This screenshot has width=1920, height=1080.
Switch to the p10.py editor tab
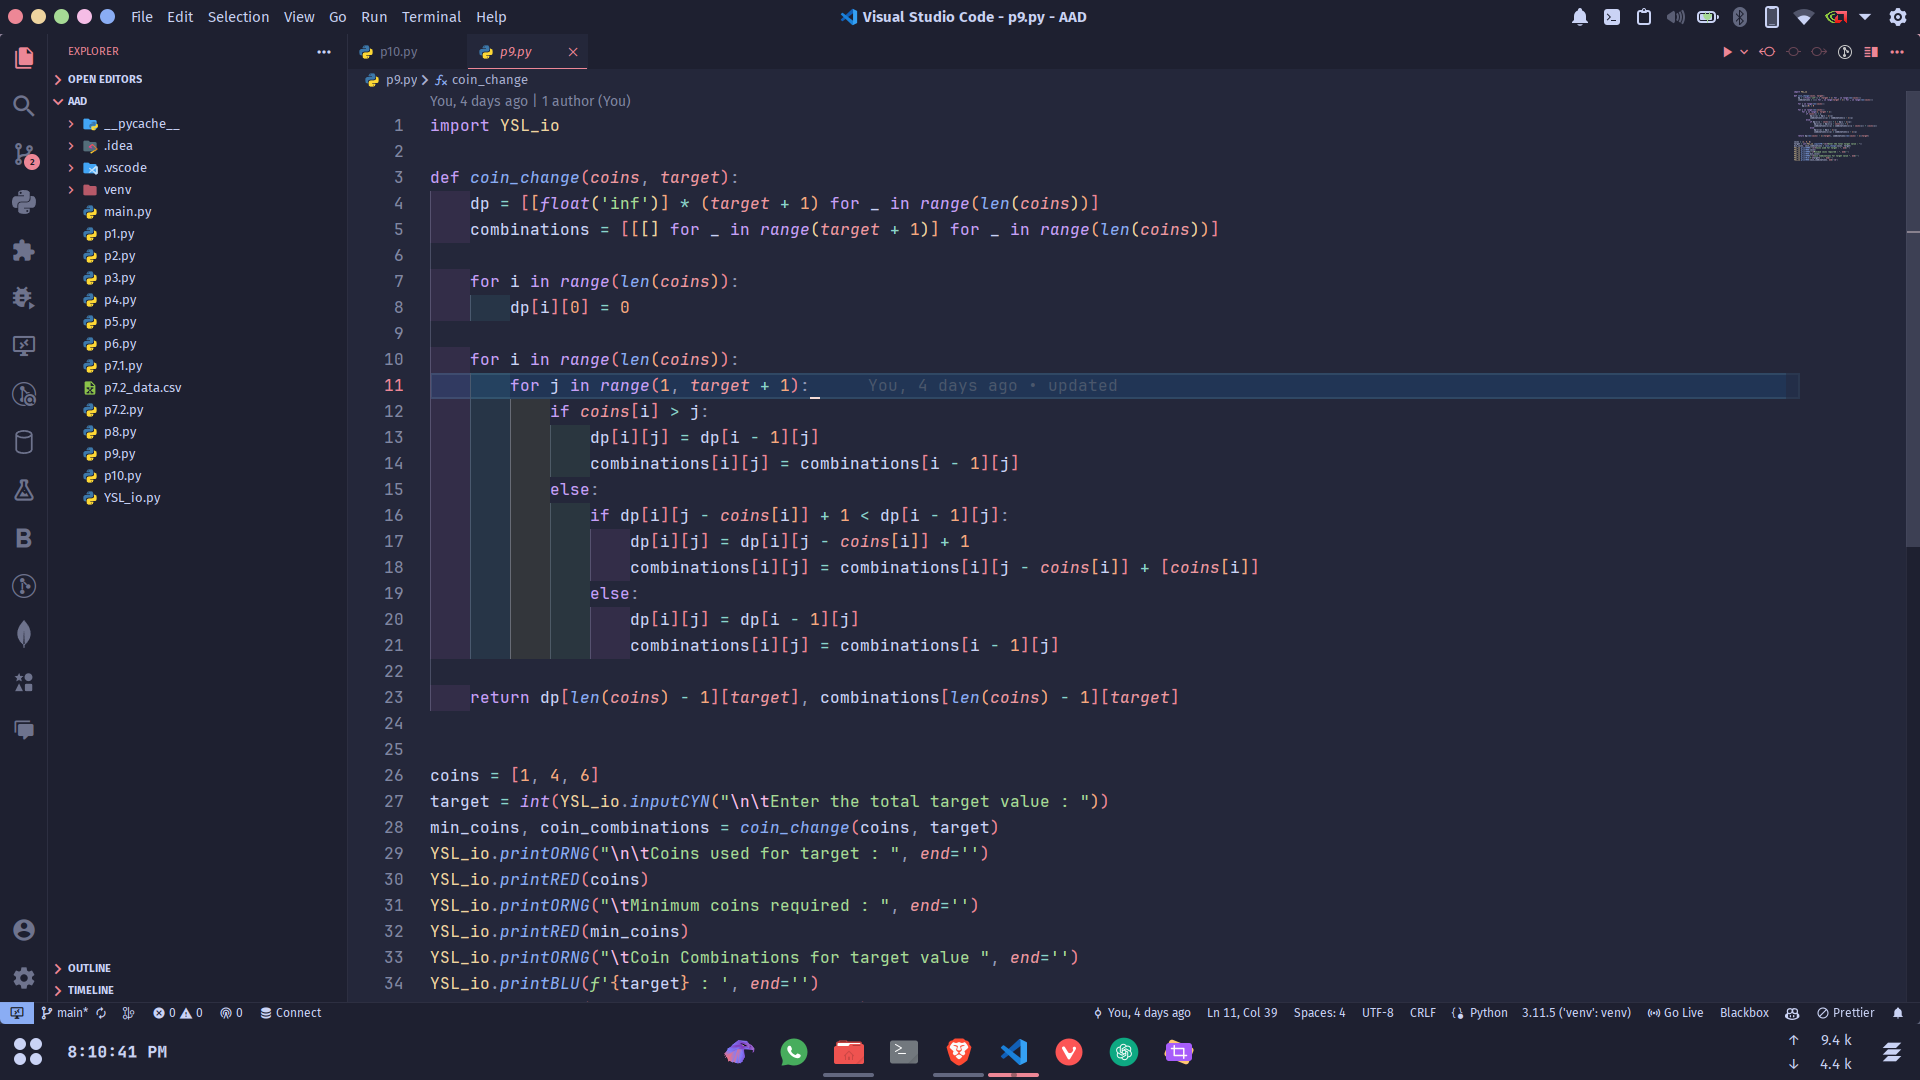click(x=398, y=51)
